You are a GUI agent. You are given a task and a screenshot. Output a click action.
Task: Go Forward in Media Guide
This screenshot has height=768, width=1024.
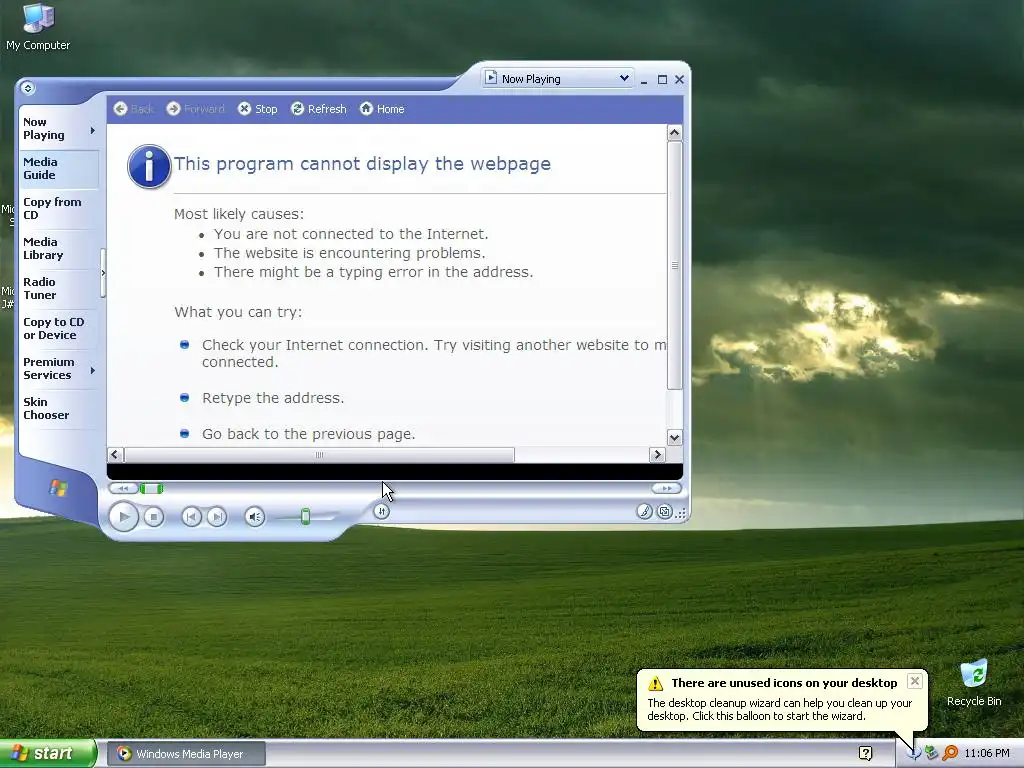[x=195, y=109]
